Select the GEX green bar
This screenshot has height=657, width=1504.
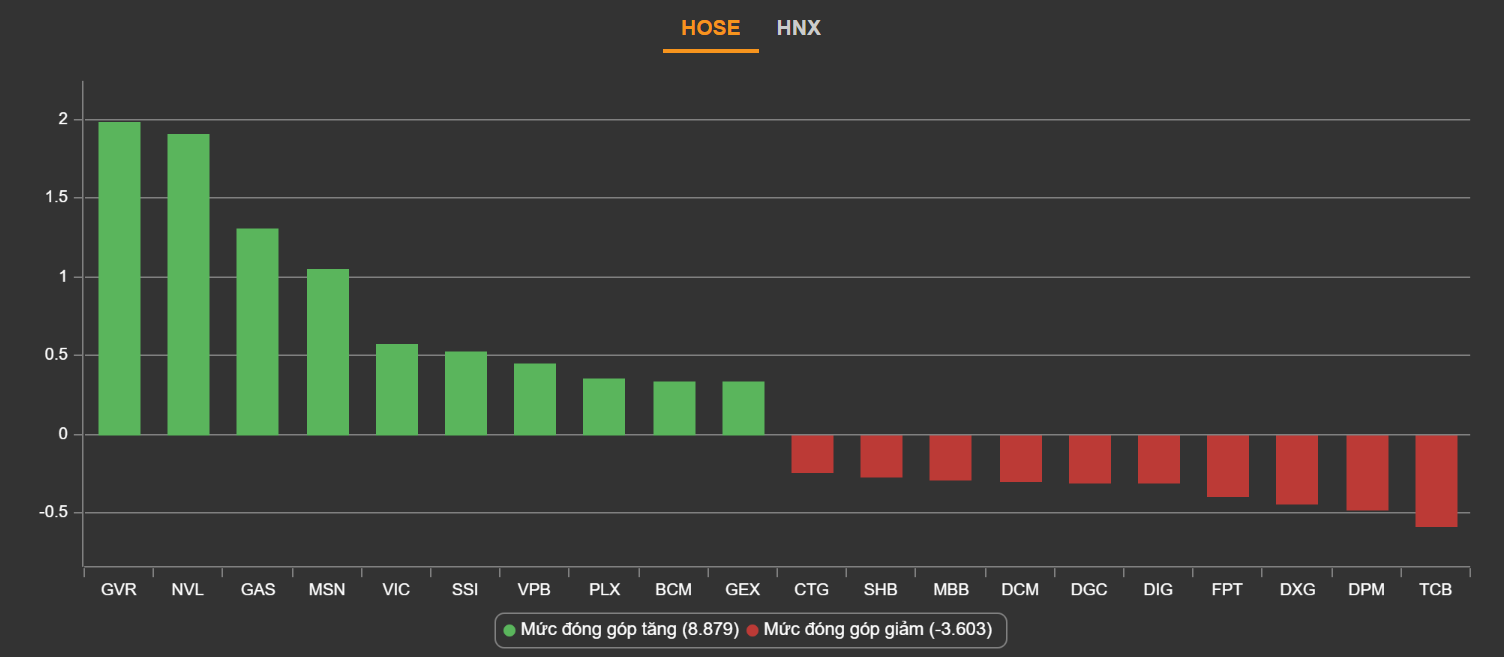[743, 408]
